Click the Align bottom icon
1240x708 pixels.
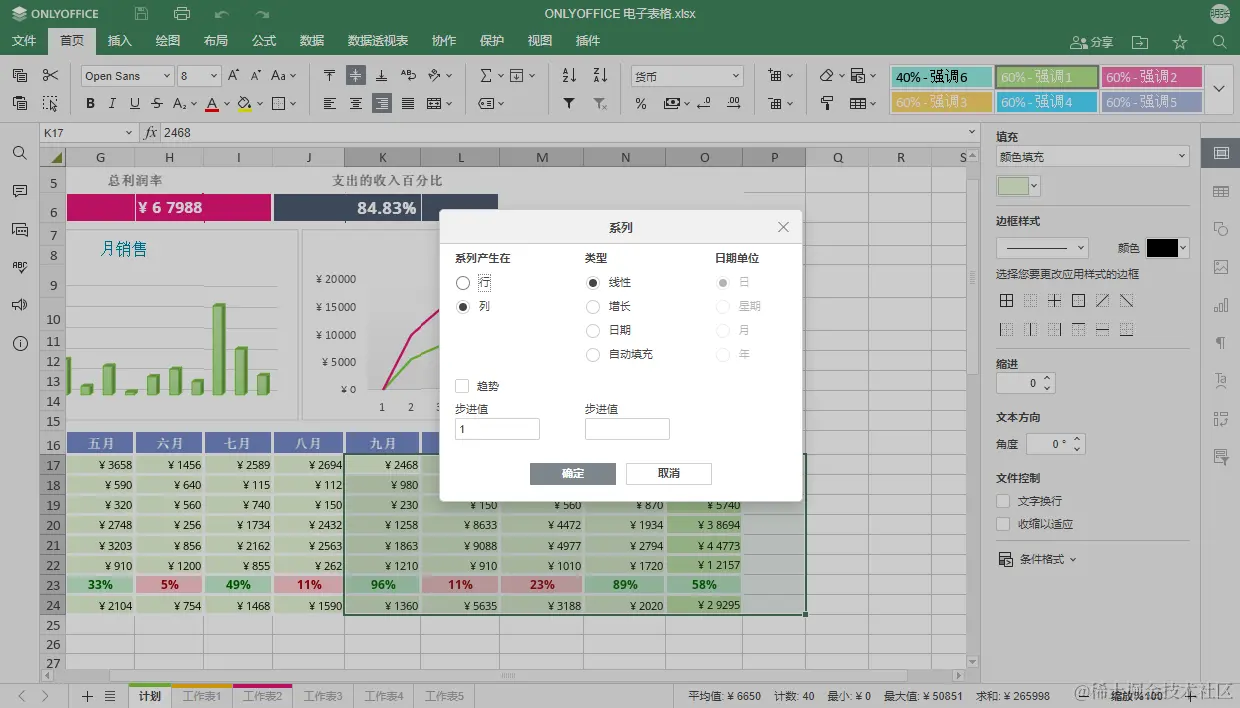(x=382, y=76)
